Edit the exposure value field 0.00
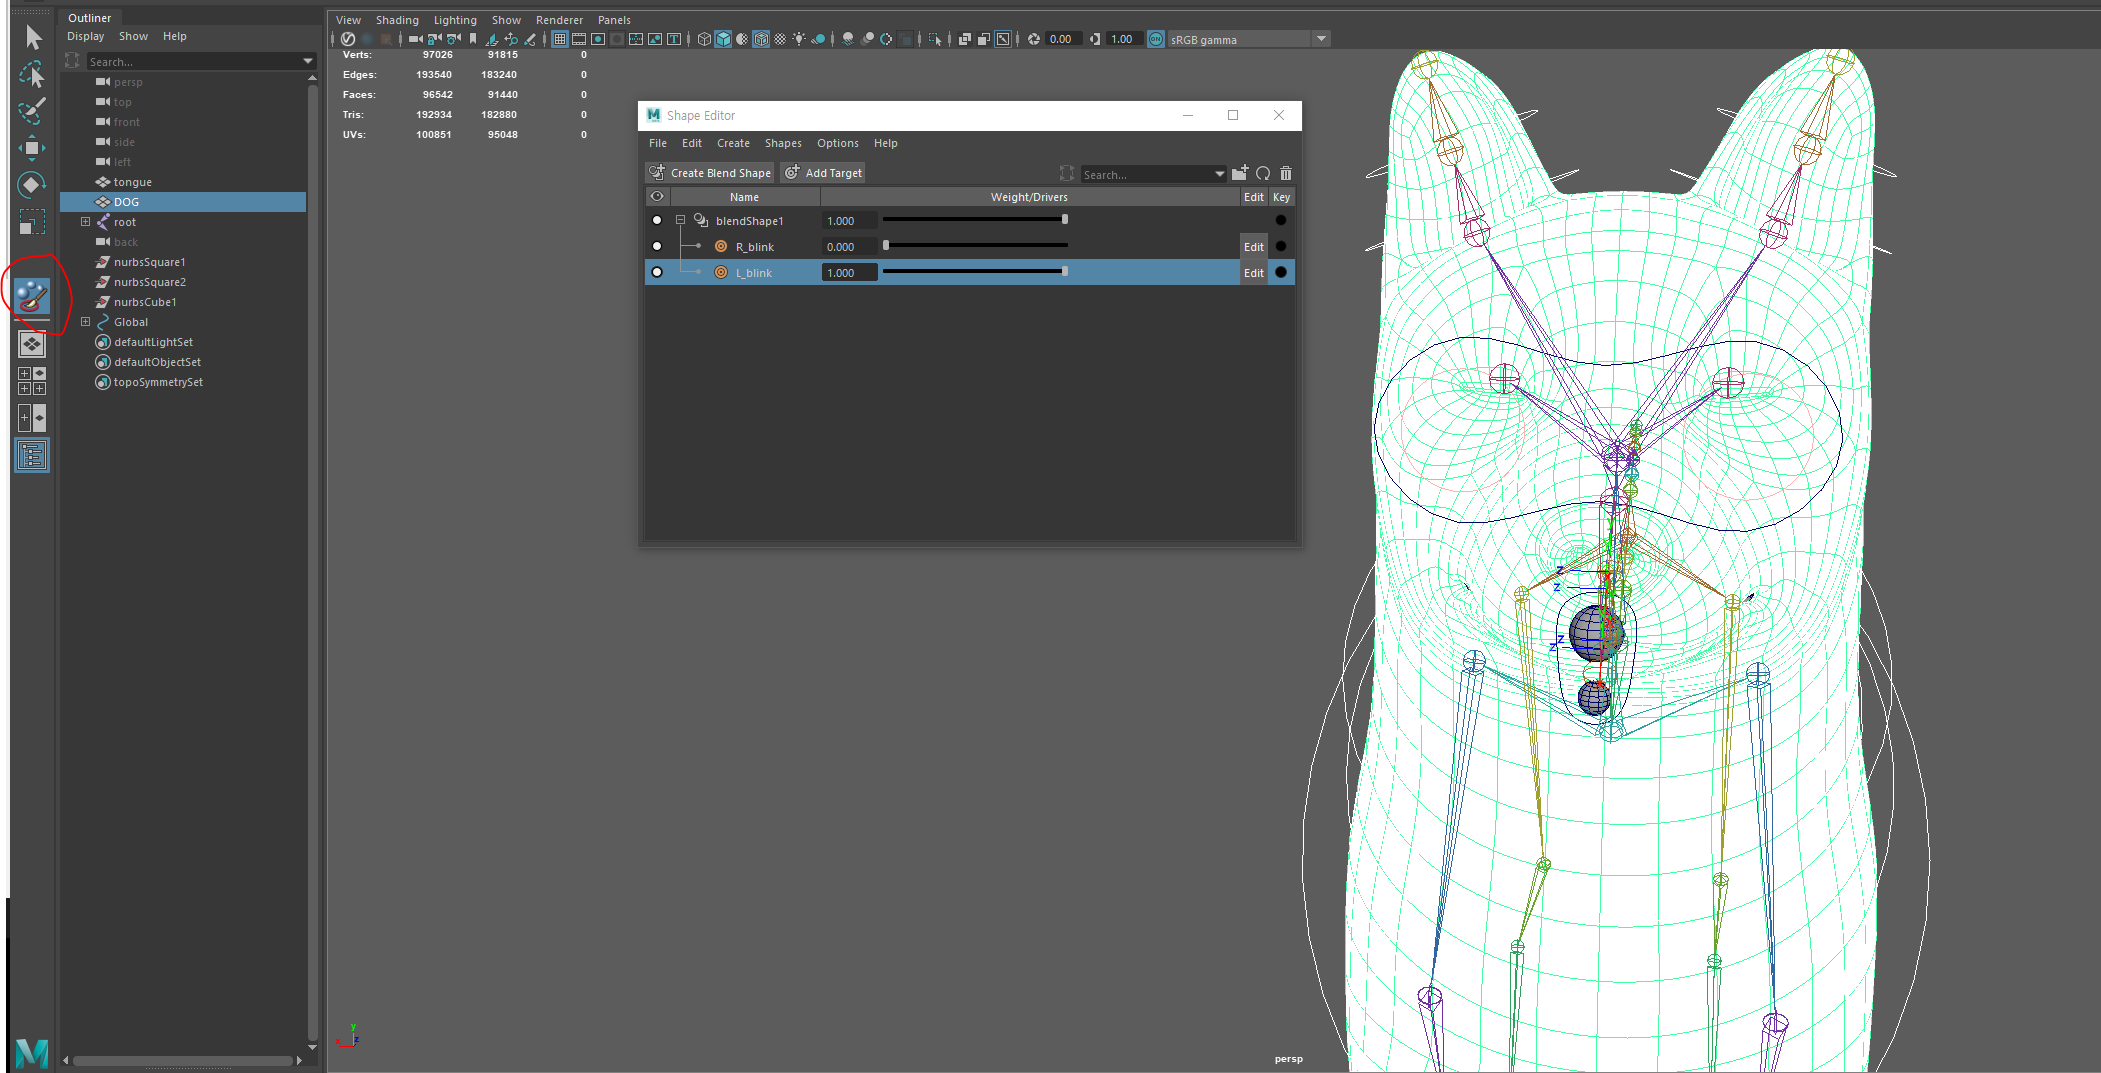Screen dimensions: 2101x1073 pyautogui.click(x=1063, y=39)
